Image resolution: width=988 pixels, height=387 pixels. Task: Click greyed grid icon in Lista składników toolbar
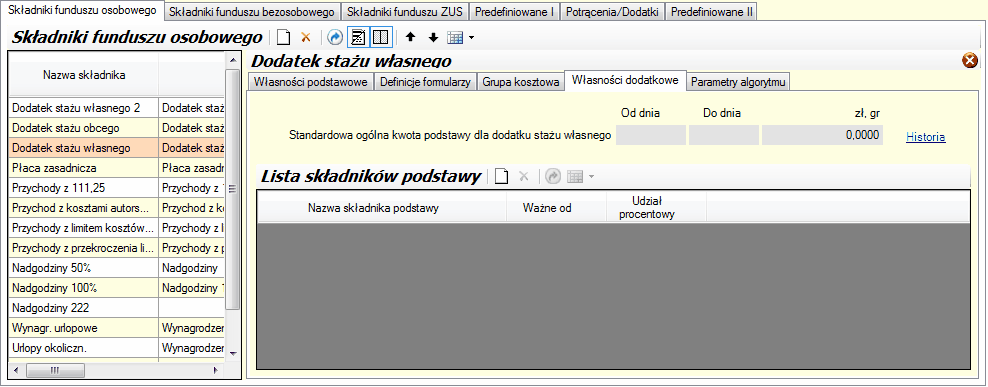click(575, 177)
